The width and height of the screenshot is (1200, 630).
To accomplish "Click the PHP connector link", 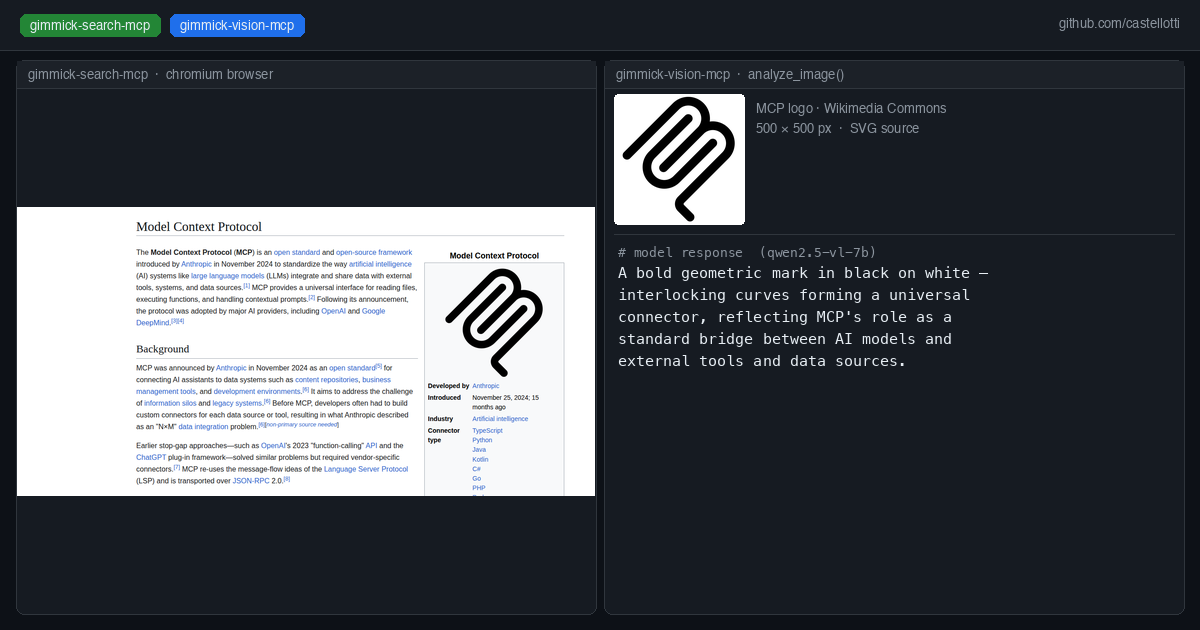I will tap(478, 488).
